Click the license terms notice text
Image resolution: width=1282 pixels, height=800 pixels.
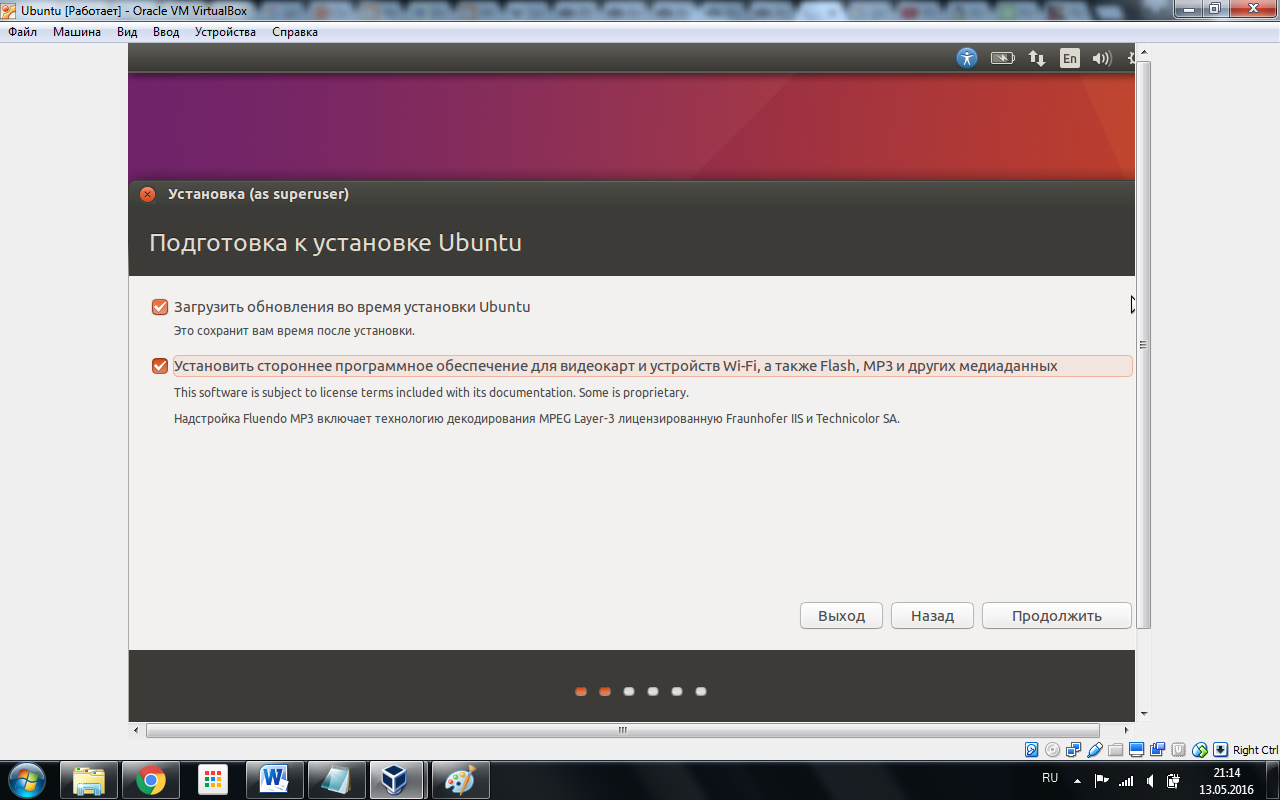(431, 393)
